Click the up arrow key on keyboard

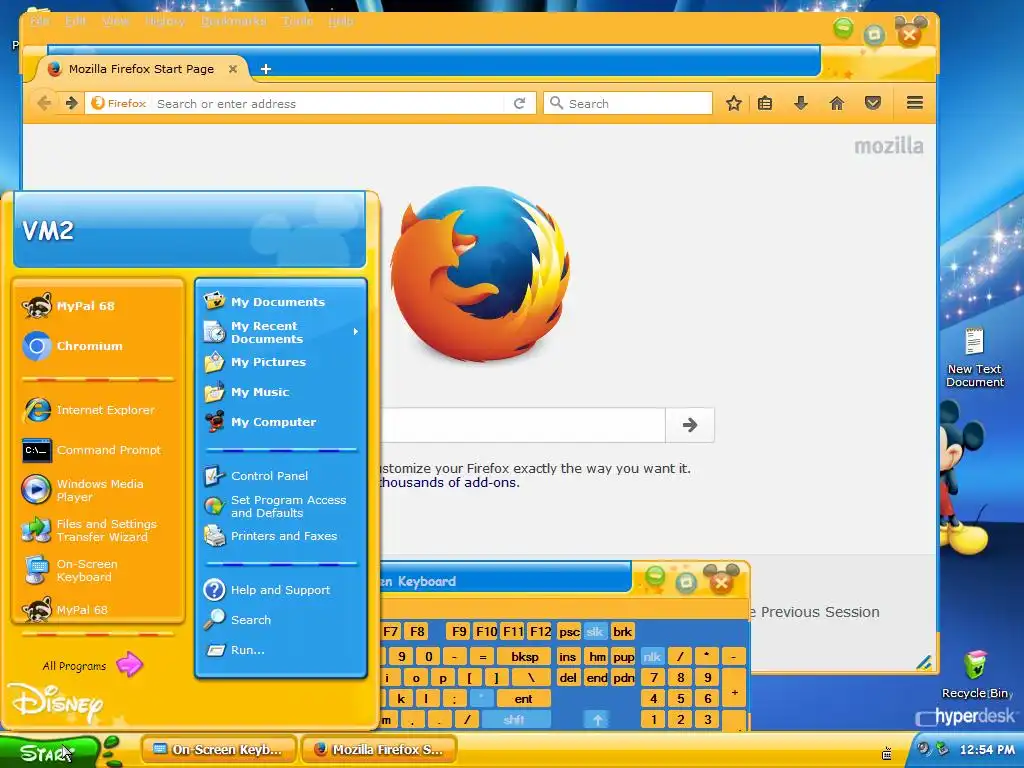pos(597,720)
